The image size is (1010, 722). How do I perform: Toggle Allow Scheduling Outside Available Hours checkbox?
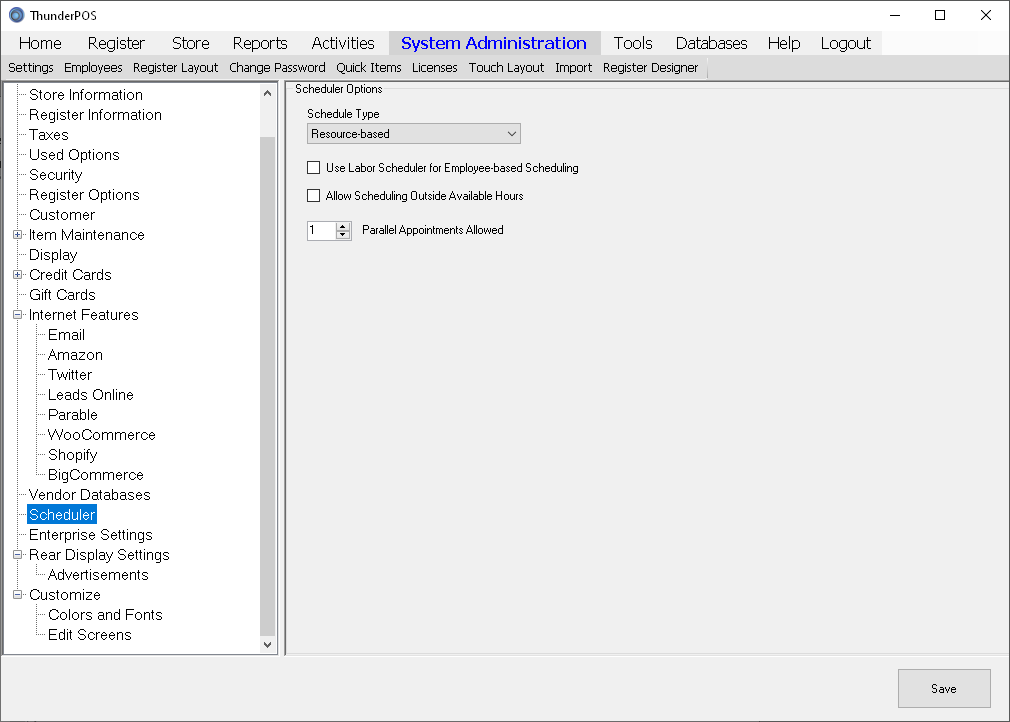[x=314, y=196]
